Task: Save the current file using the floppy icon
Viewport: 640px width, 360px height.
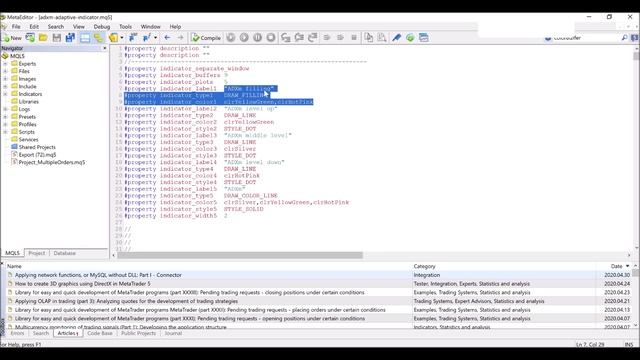Action: coord(57,38)
